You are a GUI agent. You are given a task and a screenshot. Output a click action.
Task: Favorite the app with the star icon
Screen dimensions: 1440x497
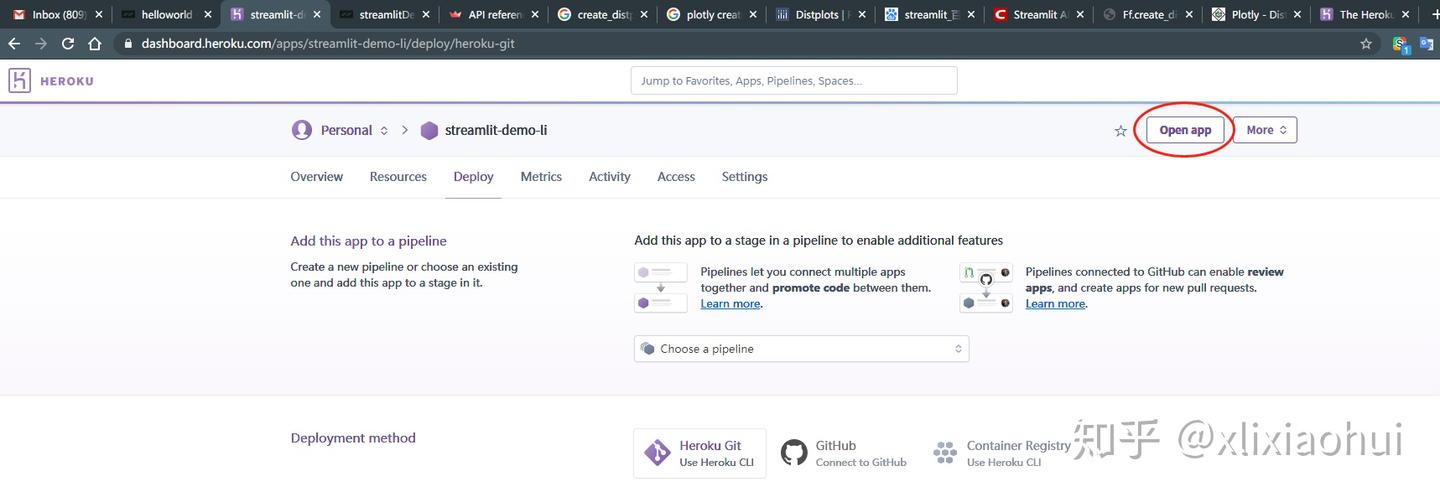1120,131
